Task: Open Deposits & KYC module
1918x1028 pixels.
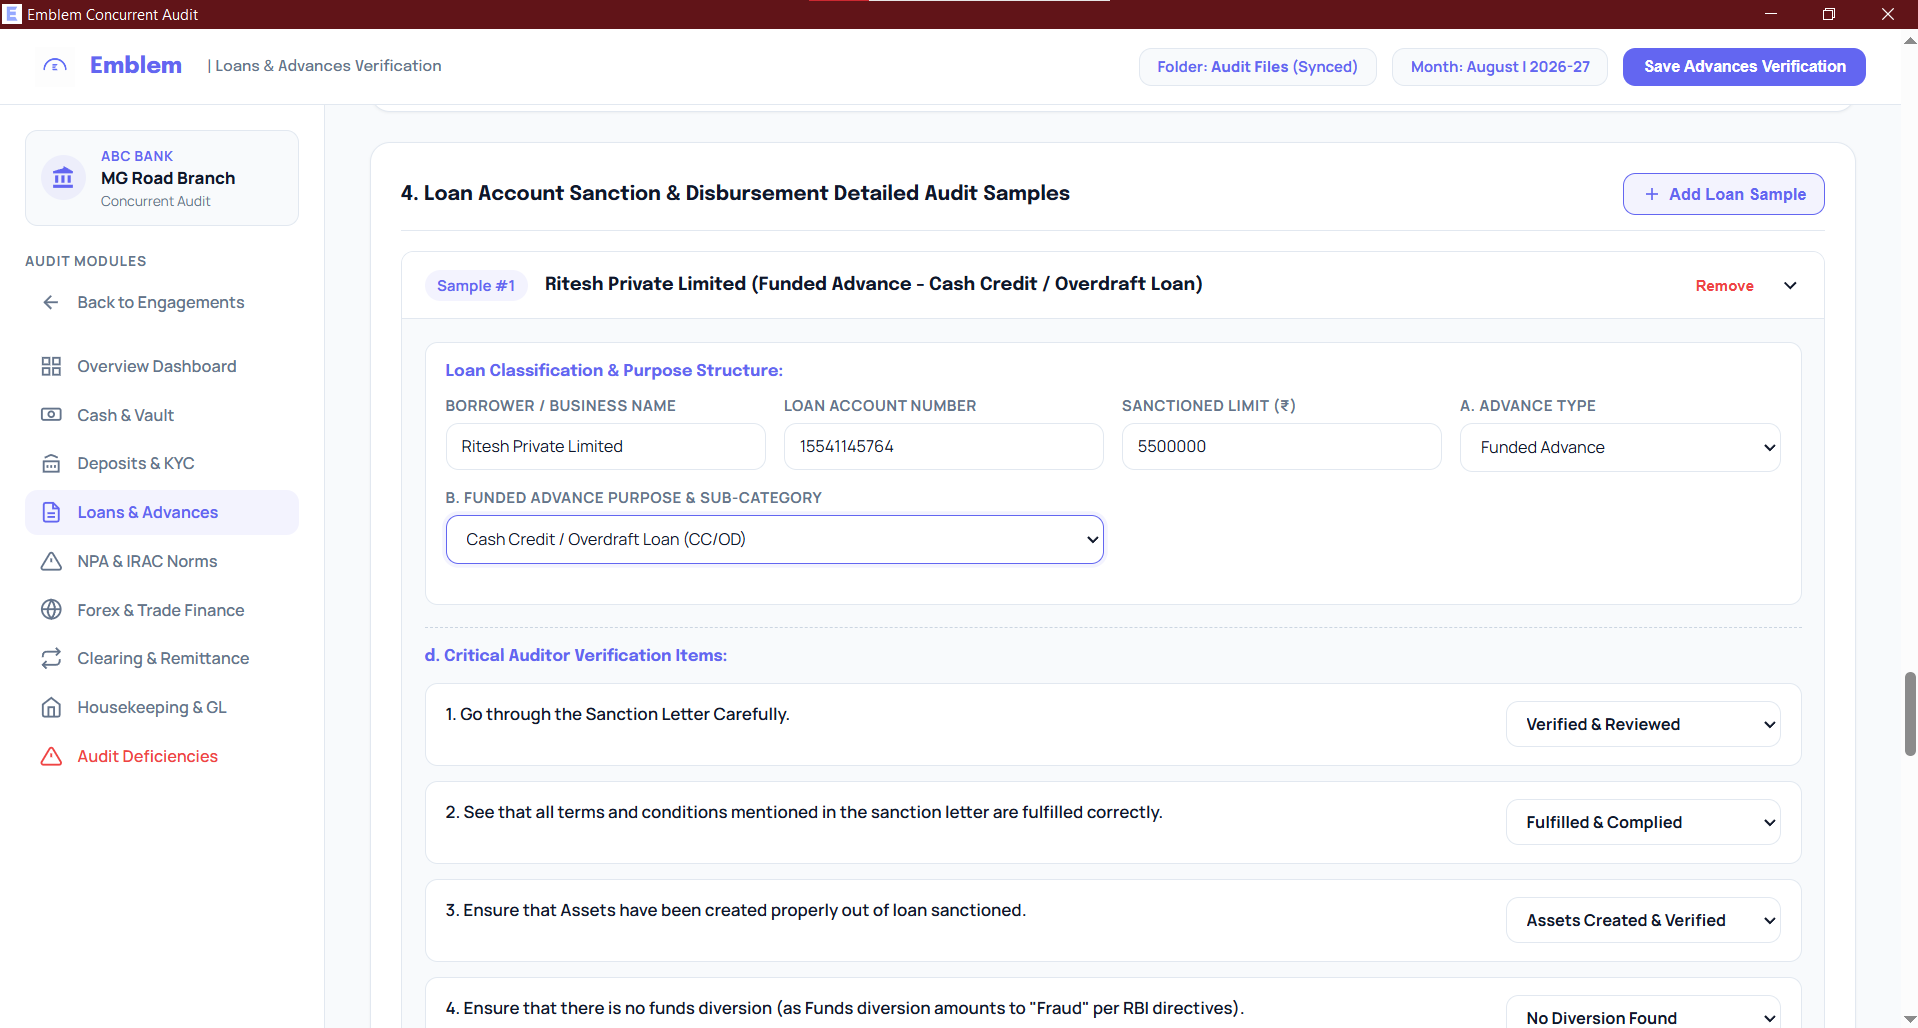Action: click(x=162, y=463)
